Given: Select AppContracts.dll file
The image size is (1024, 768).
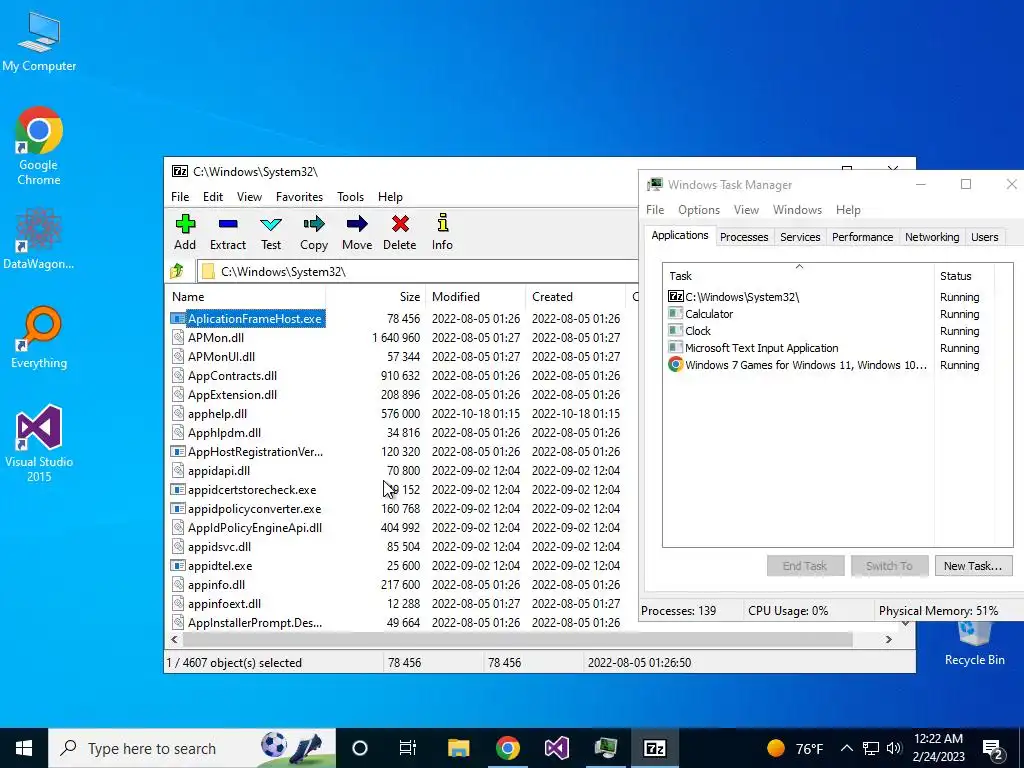Looking at the screenshot, I should (232, 376).
